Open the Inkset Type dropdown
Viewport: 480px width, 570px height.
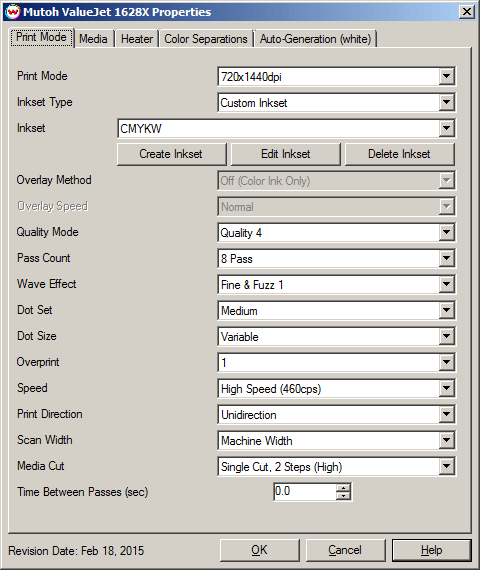[336, 103]
